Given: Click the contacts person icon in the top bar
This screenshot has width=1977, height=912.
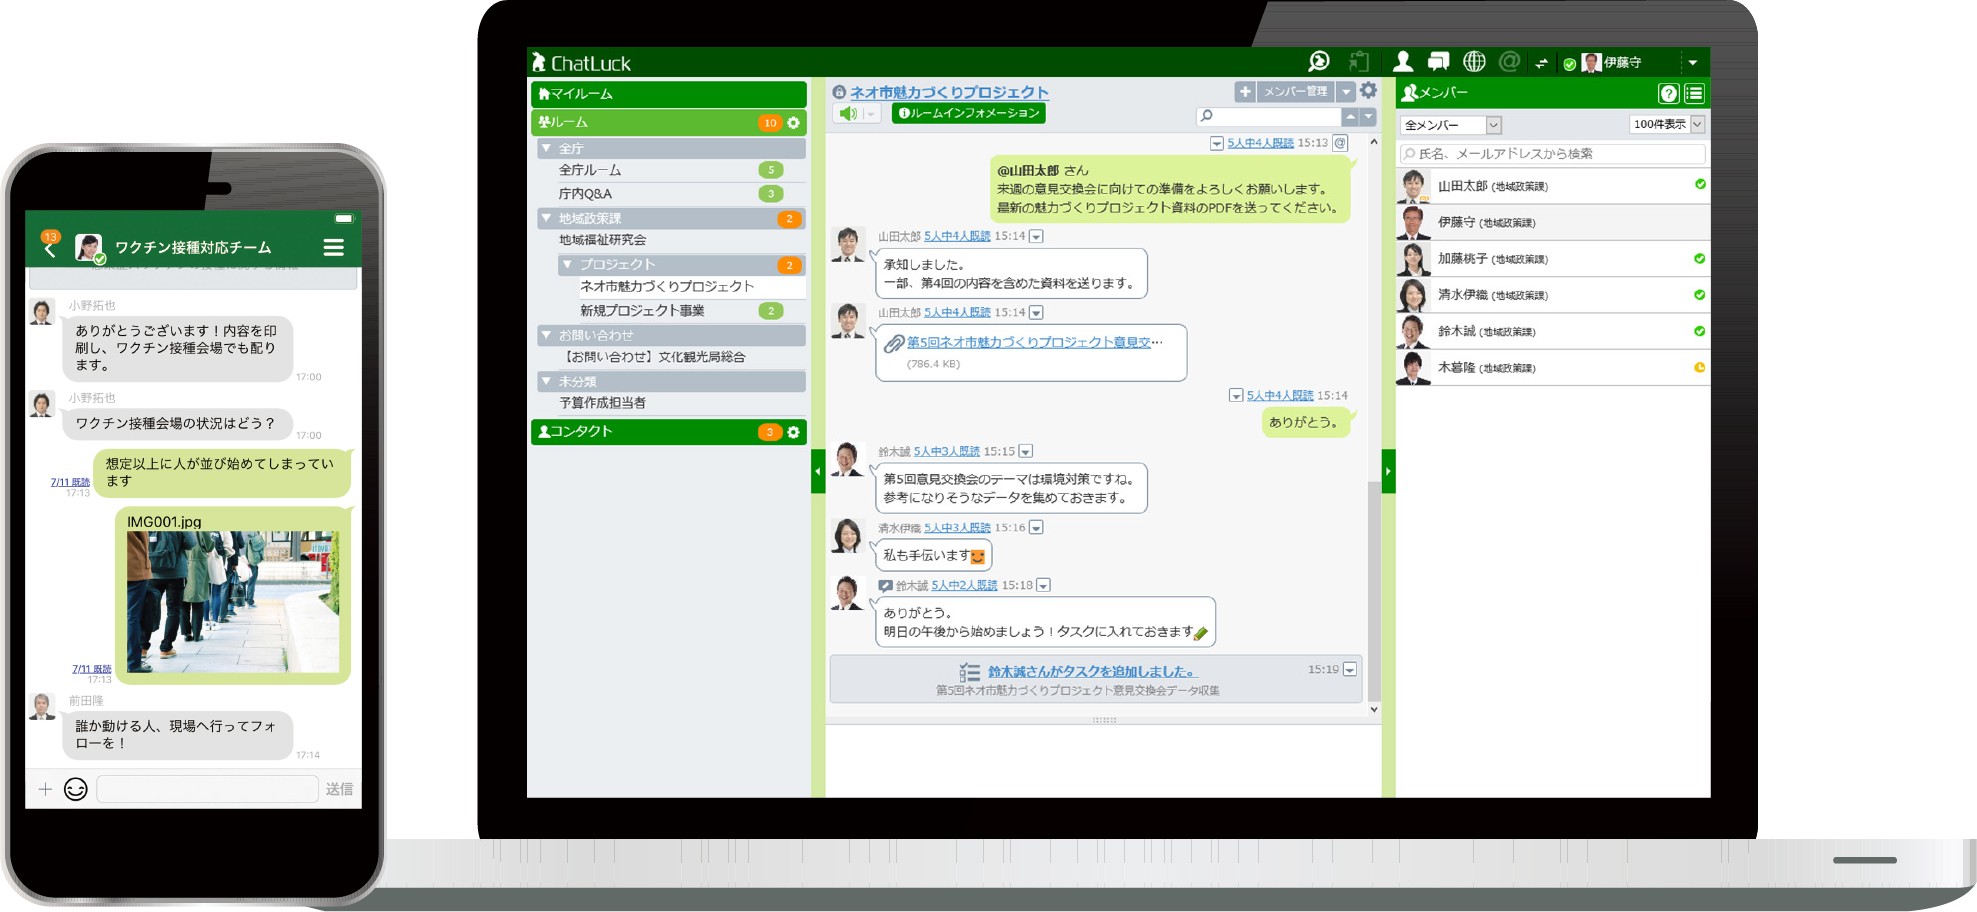Looking at the screenshot, I should coord(1403,62).
